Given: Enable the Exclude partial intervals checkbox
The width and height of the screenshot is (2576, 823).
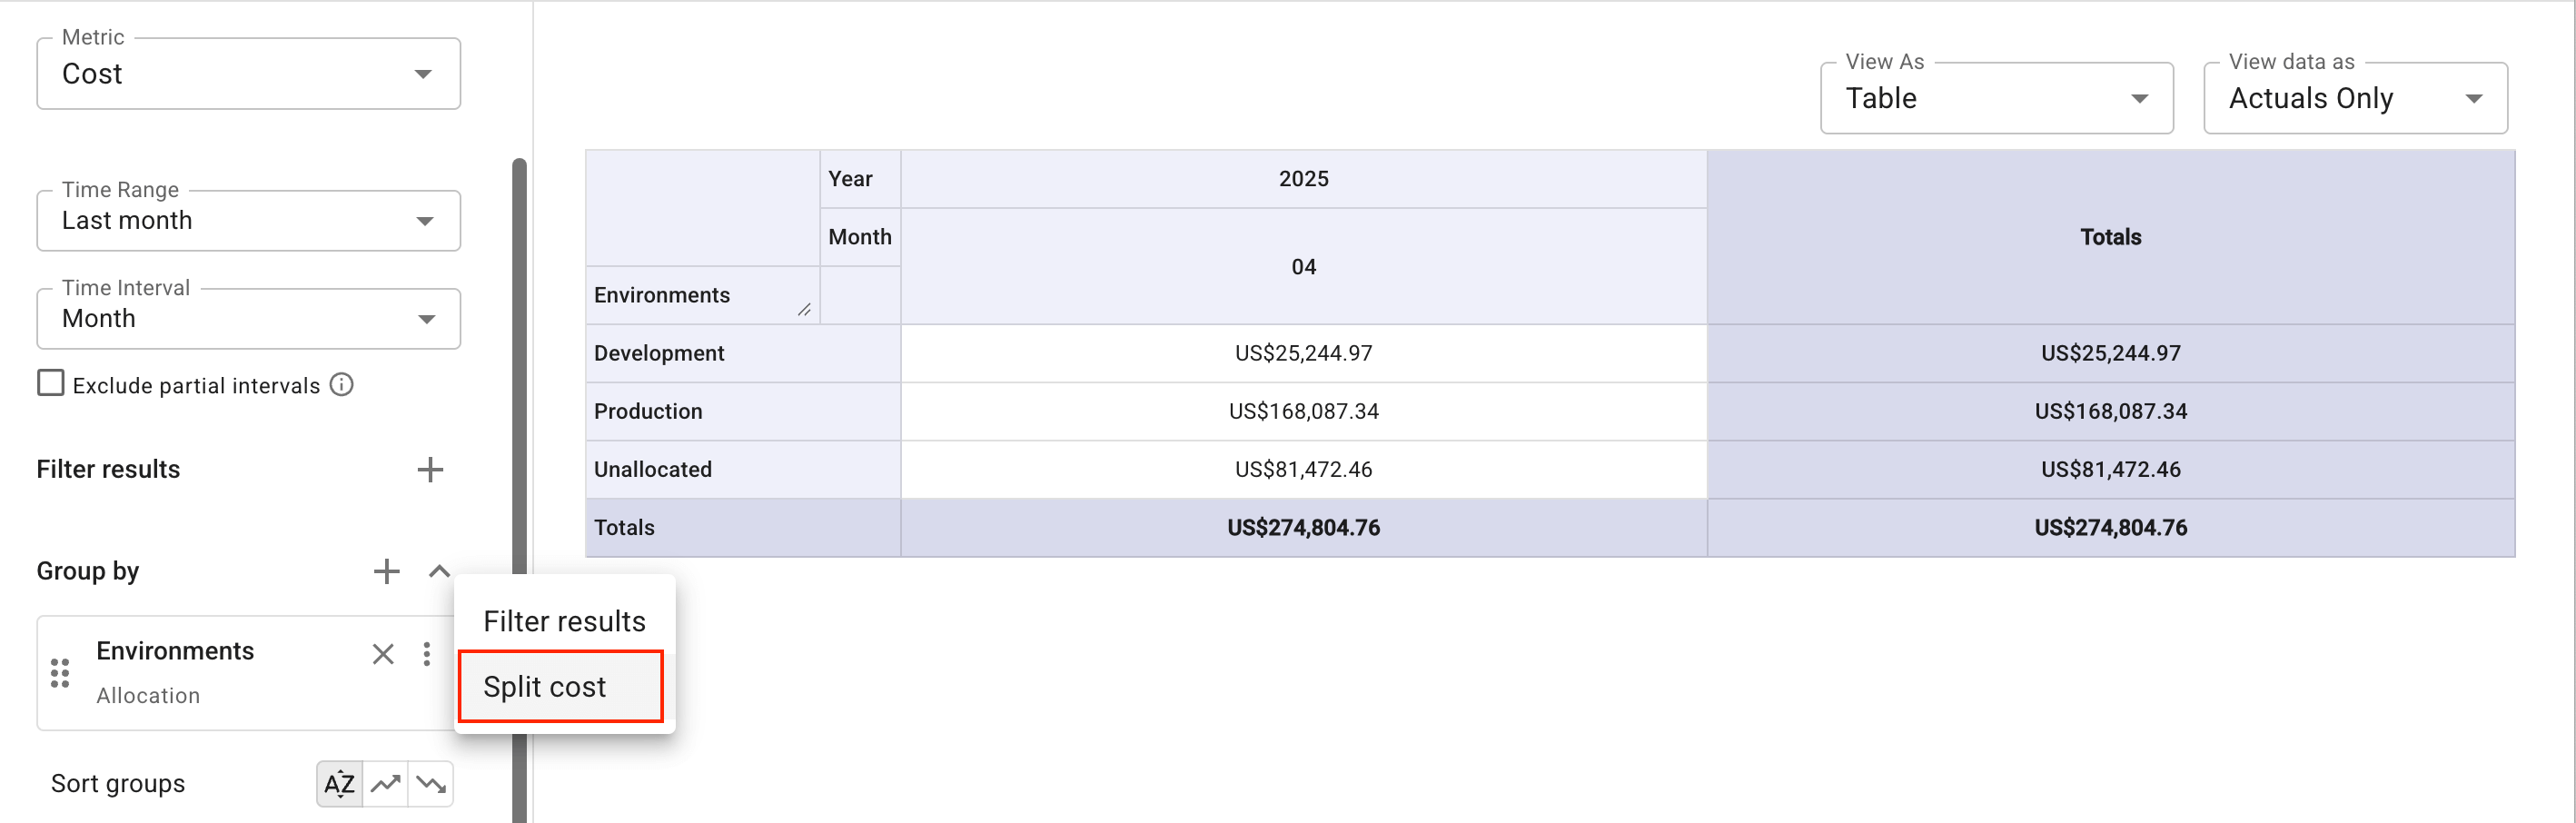Looking at the screenshot, I should [50, 382].
